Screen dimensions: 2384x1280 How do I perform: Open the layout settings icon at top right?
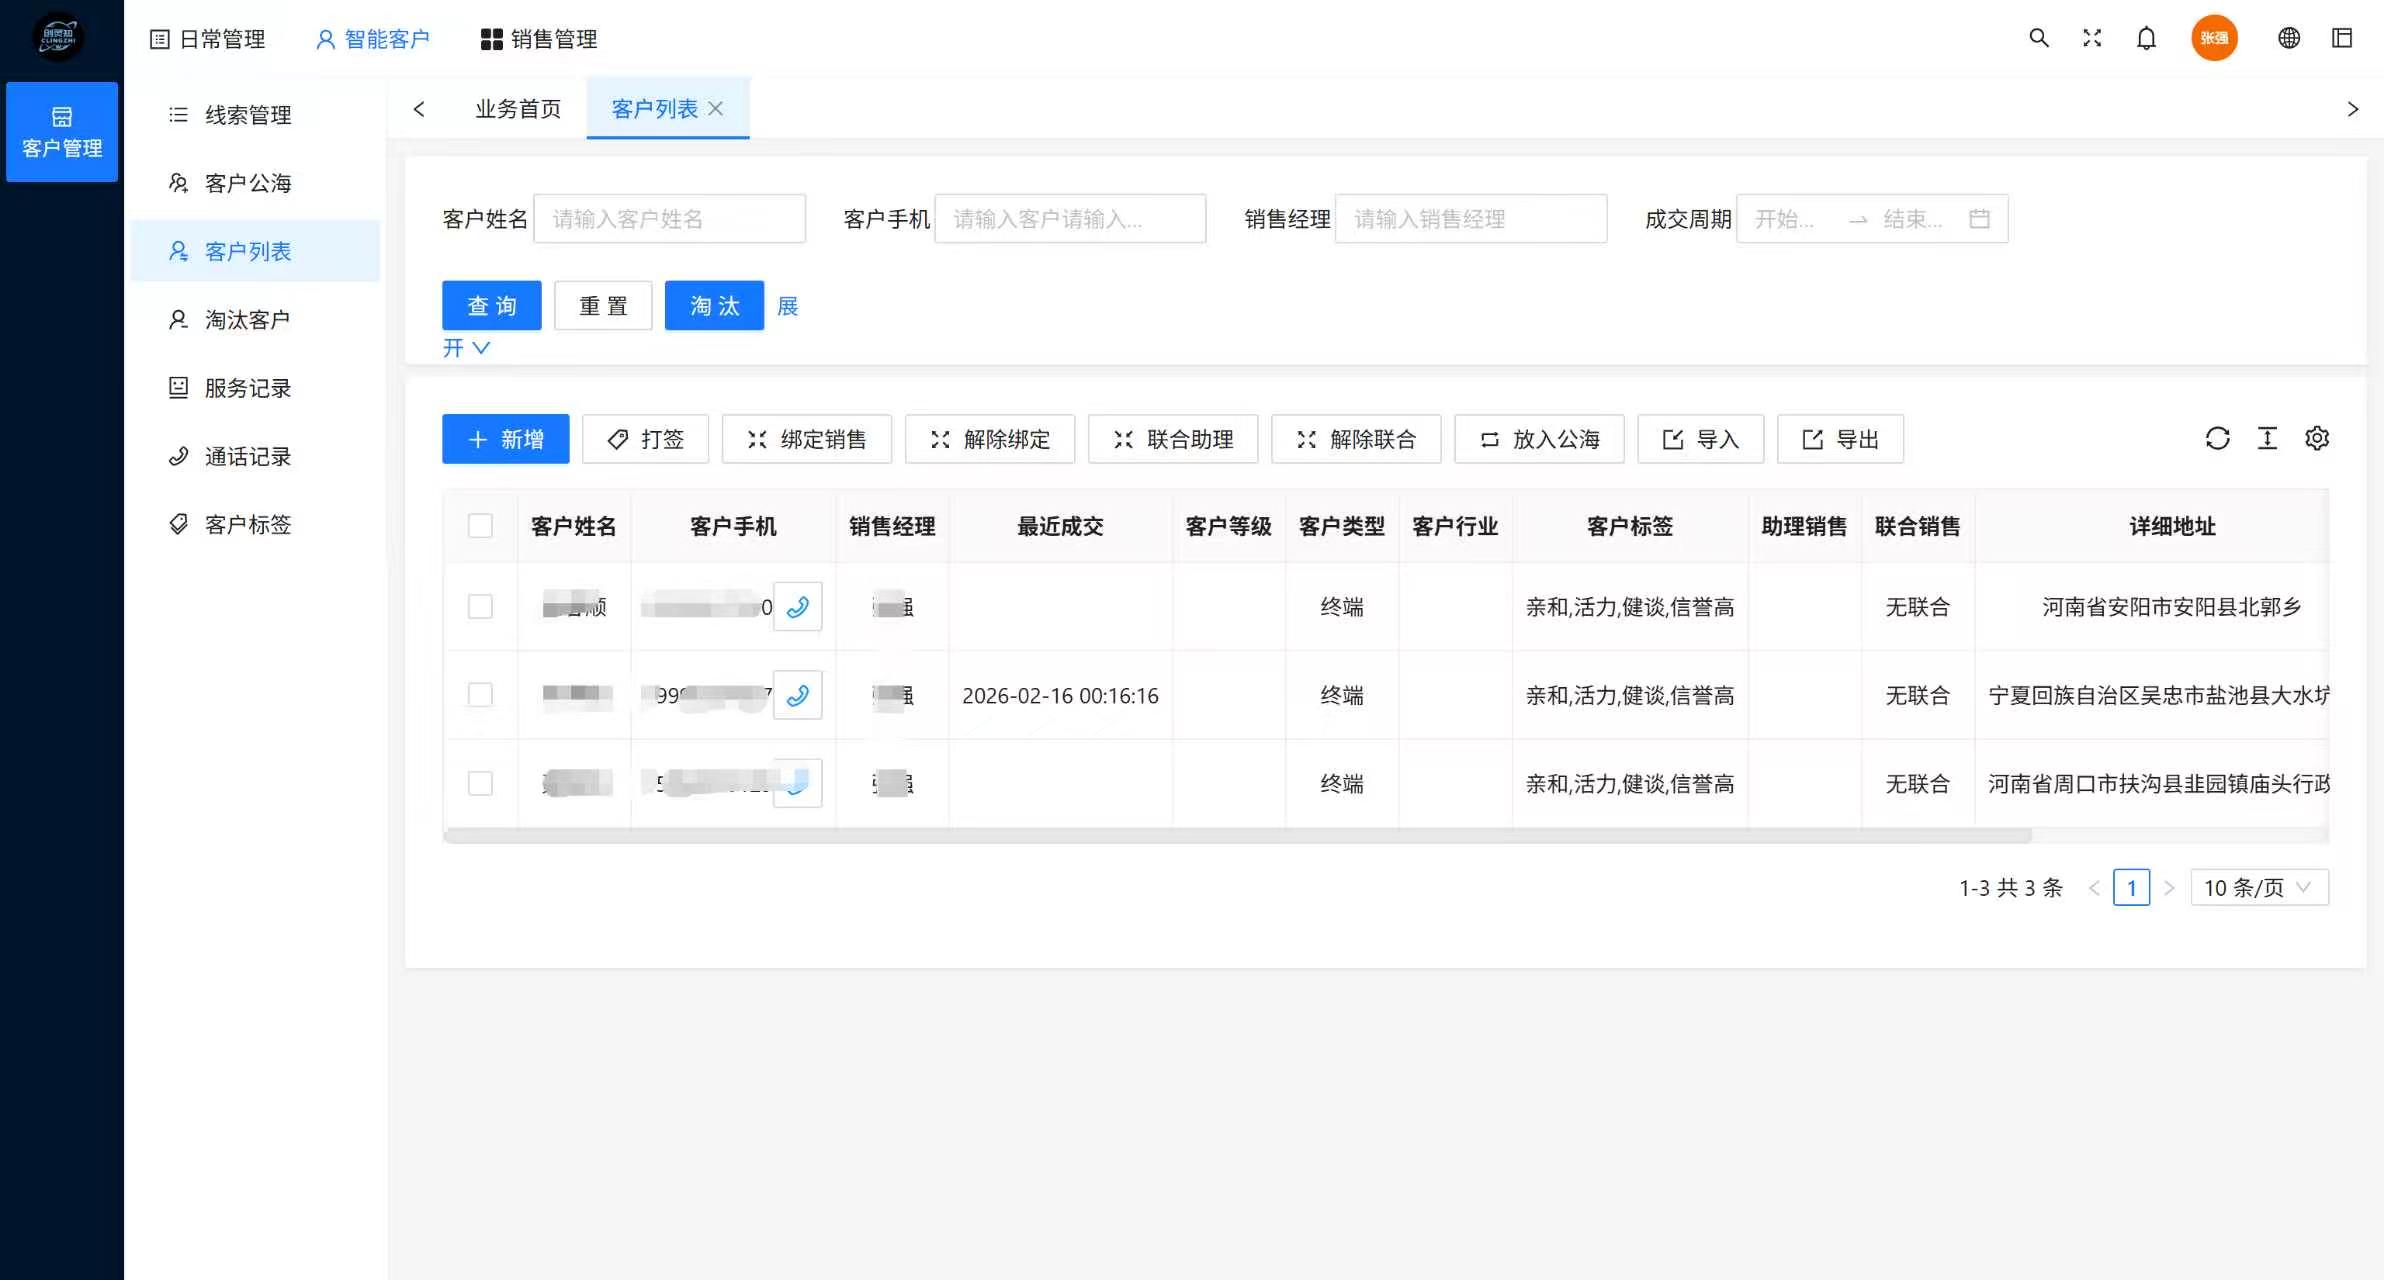point(2342,38)
